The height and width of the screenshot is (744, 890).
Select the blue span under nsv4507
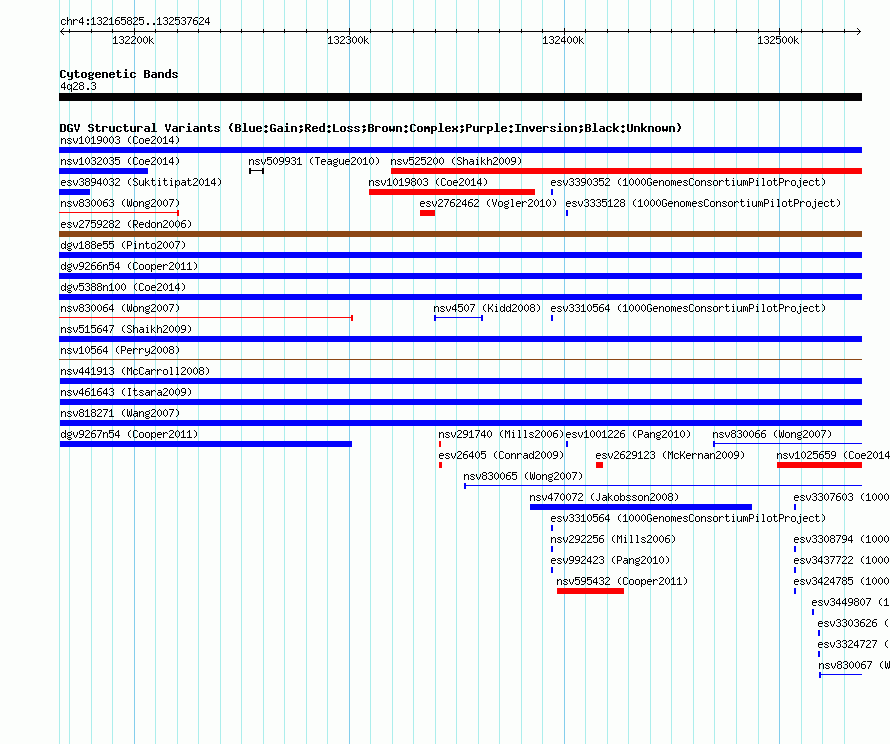tap(459, 318)
